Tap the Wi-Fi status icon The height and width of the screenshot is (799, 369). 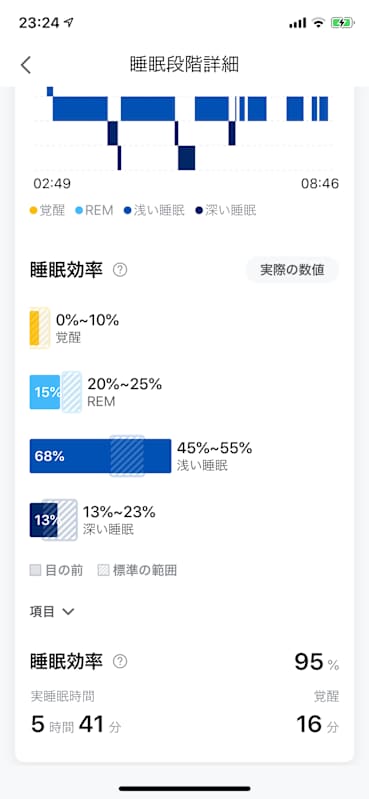tap(319, 22)
